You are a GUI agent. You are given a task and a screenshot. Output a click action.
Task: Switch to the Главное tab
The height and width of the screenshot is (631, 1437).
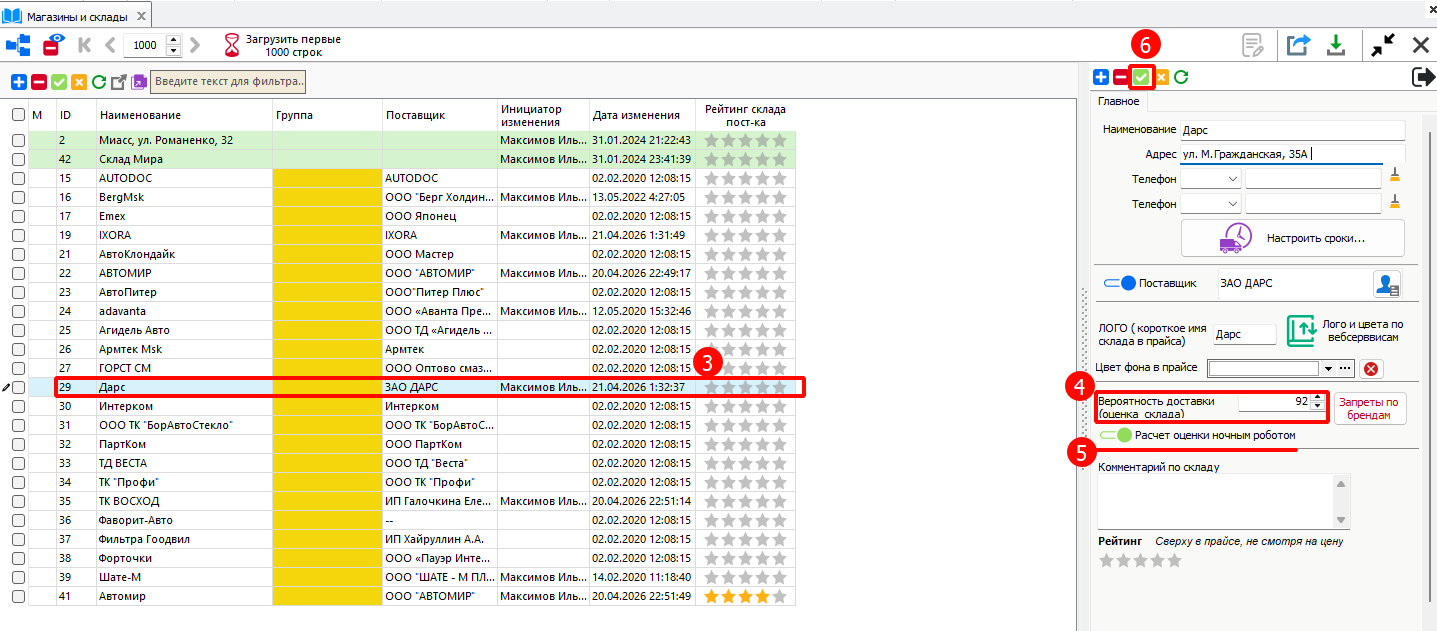pos(1118,101)
